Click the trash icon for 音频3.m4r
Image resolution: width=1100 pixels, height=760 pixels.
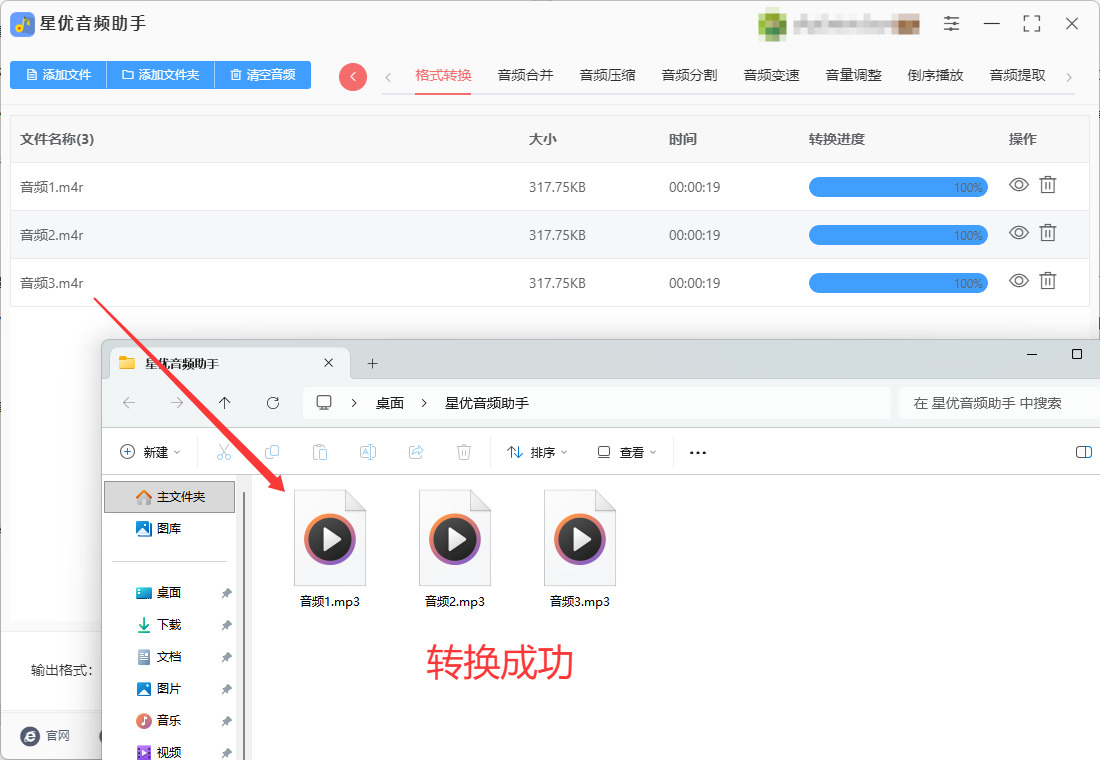(x=1047, y=281)
